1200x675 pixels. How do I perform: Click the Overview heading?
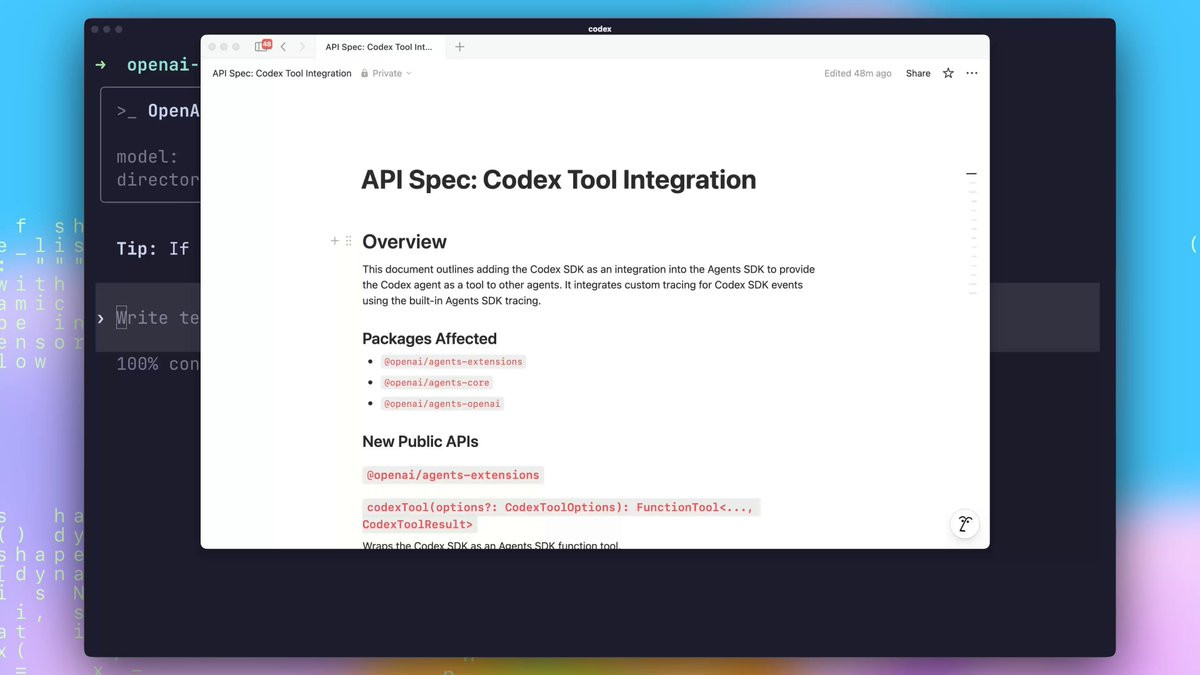(x=404, y=242)
